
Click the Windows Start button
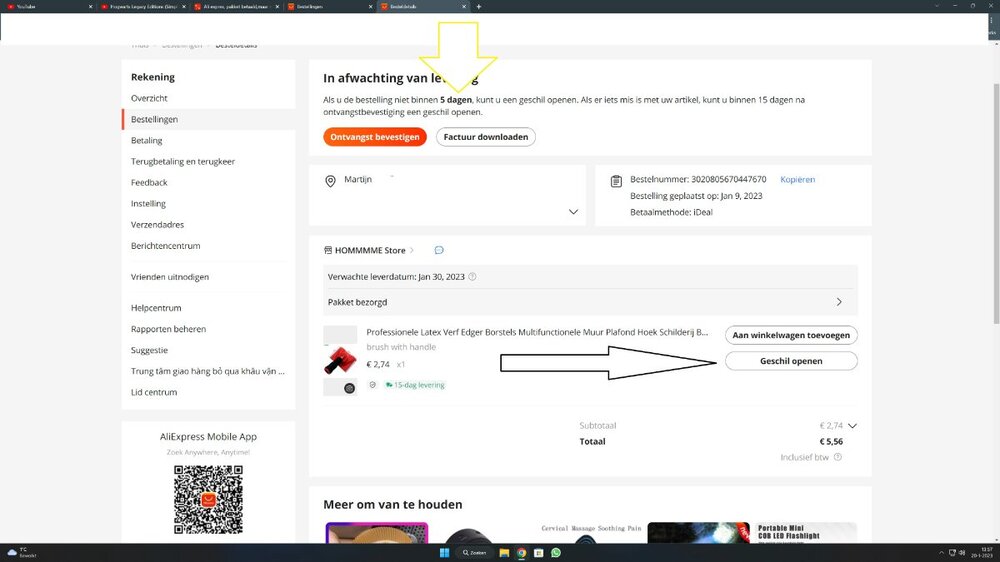(444, 552)
